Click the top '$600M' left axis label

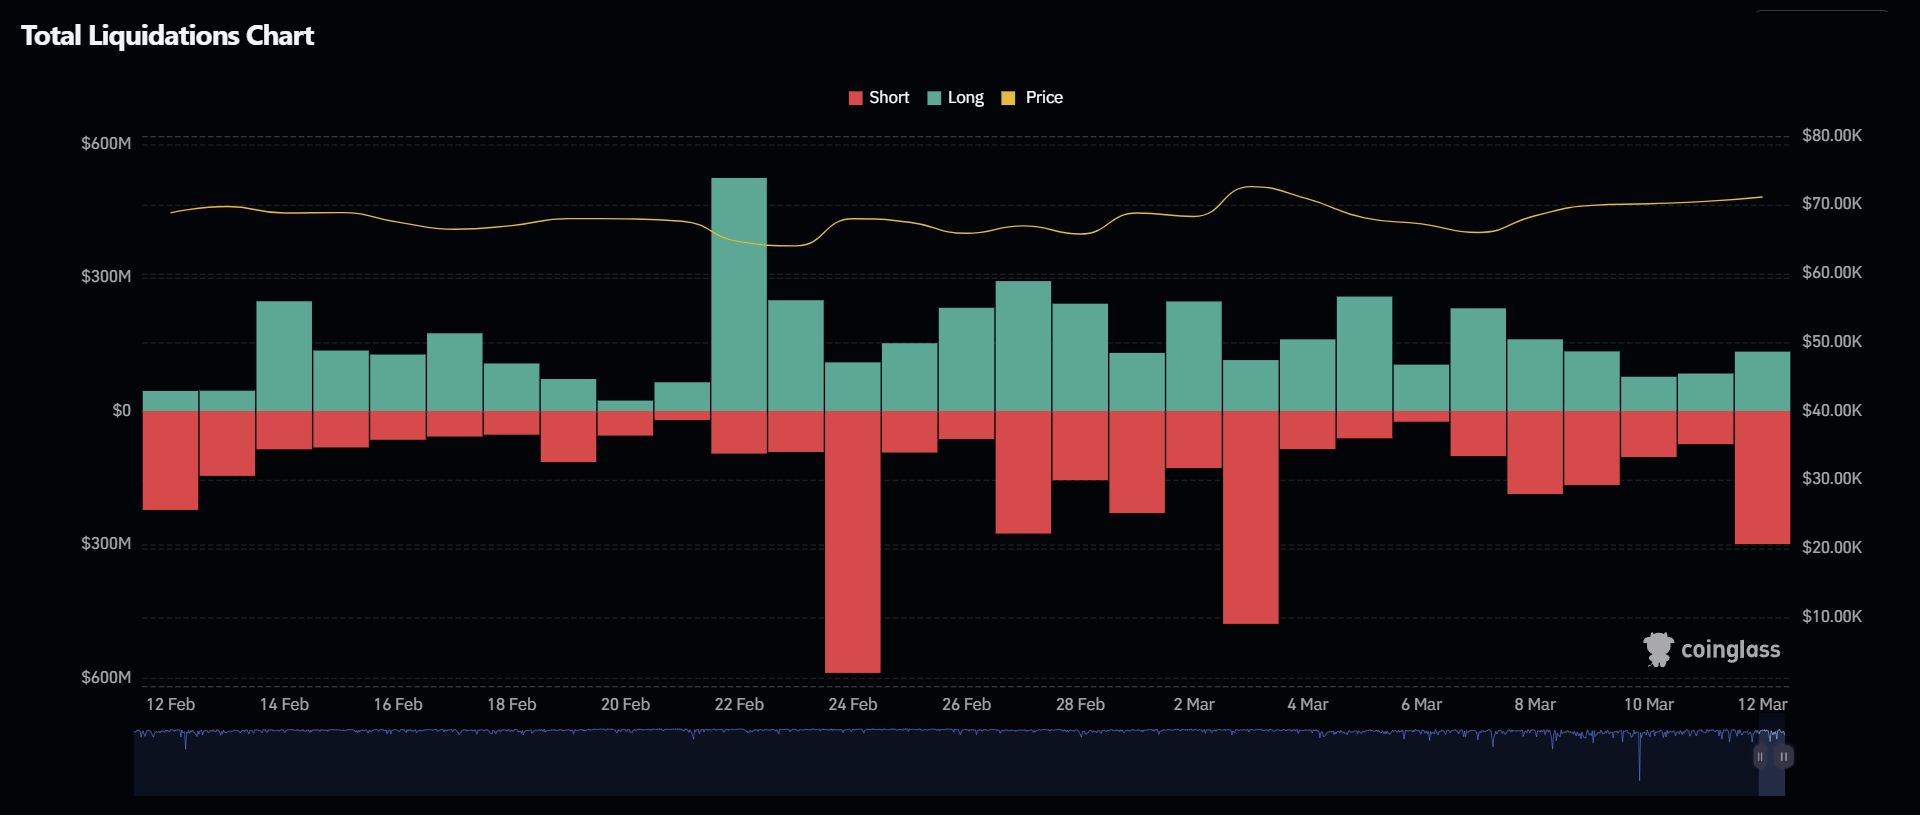pos(106,143)
